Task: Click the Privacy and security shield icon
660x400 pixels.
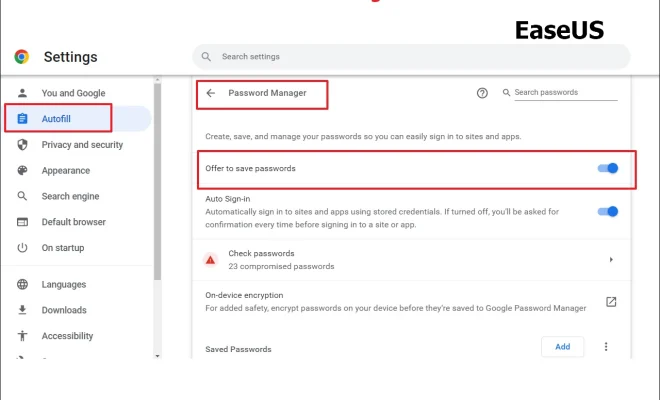Action: tap(22, 145)
